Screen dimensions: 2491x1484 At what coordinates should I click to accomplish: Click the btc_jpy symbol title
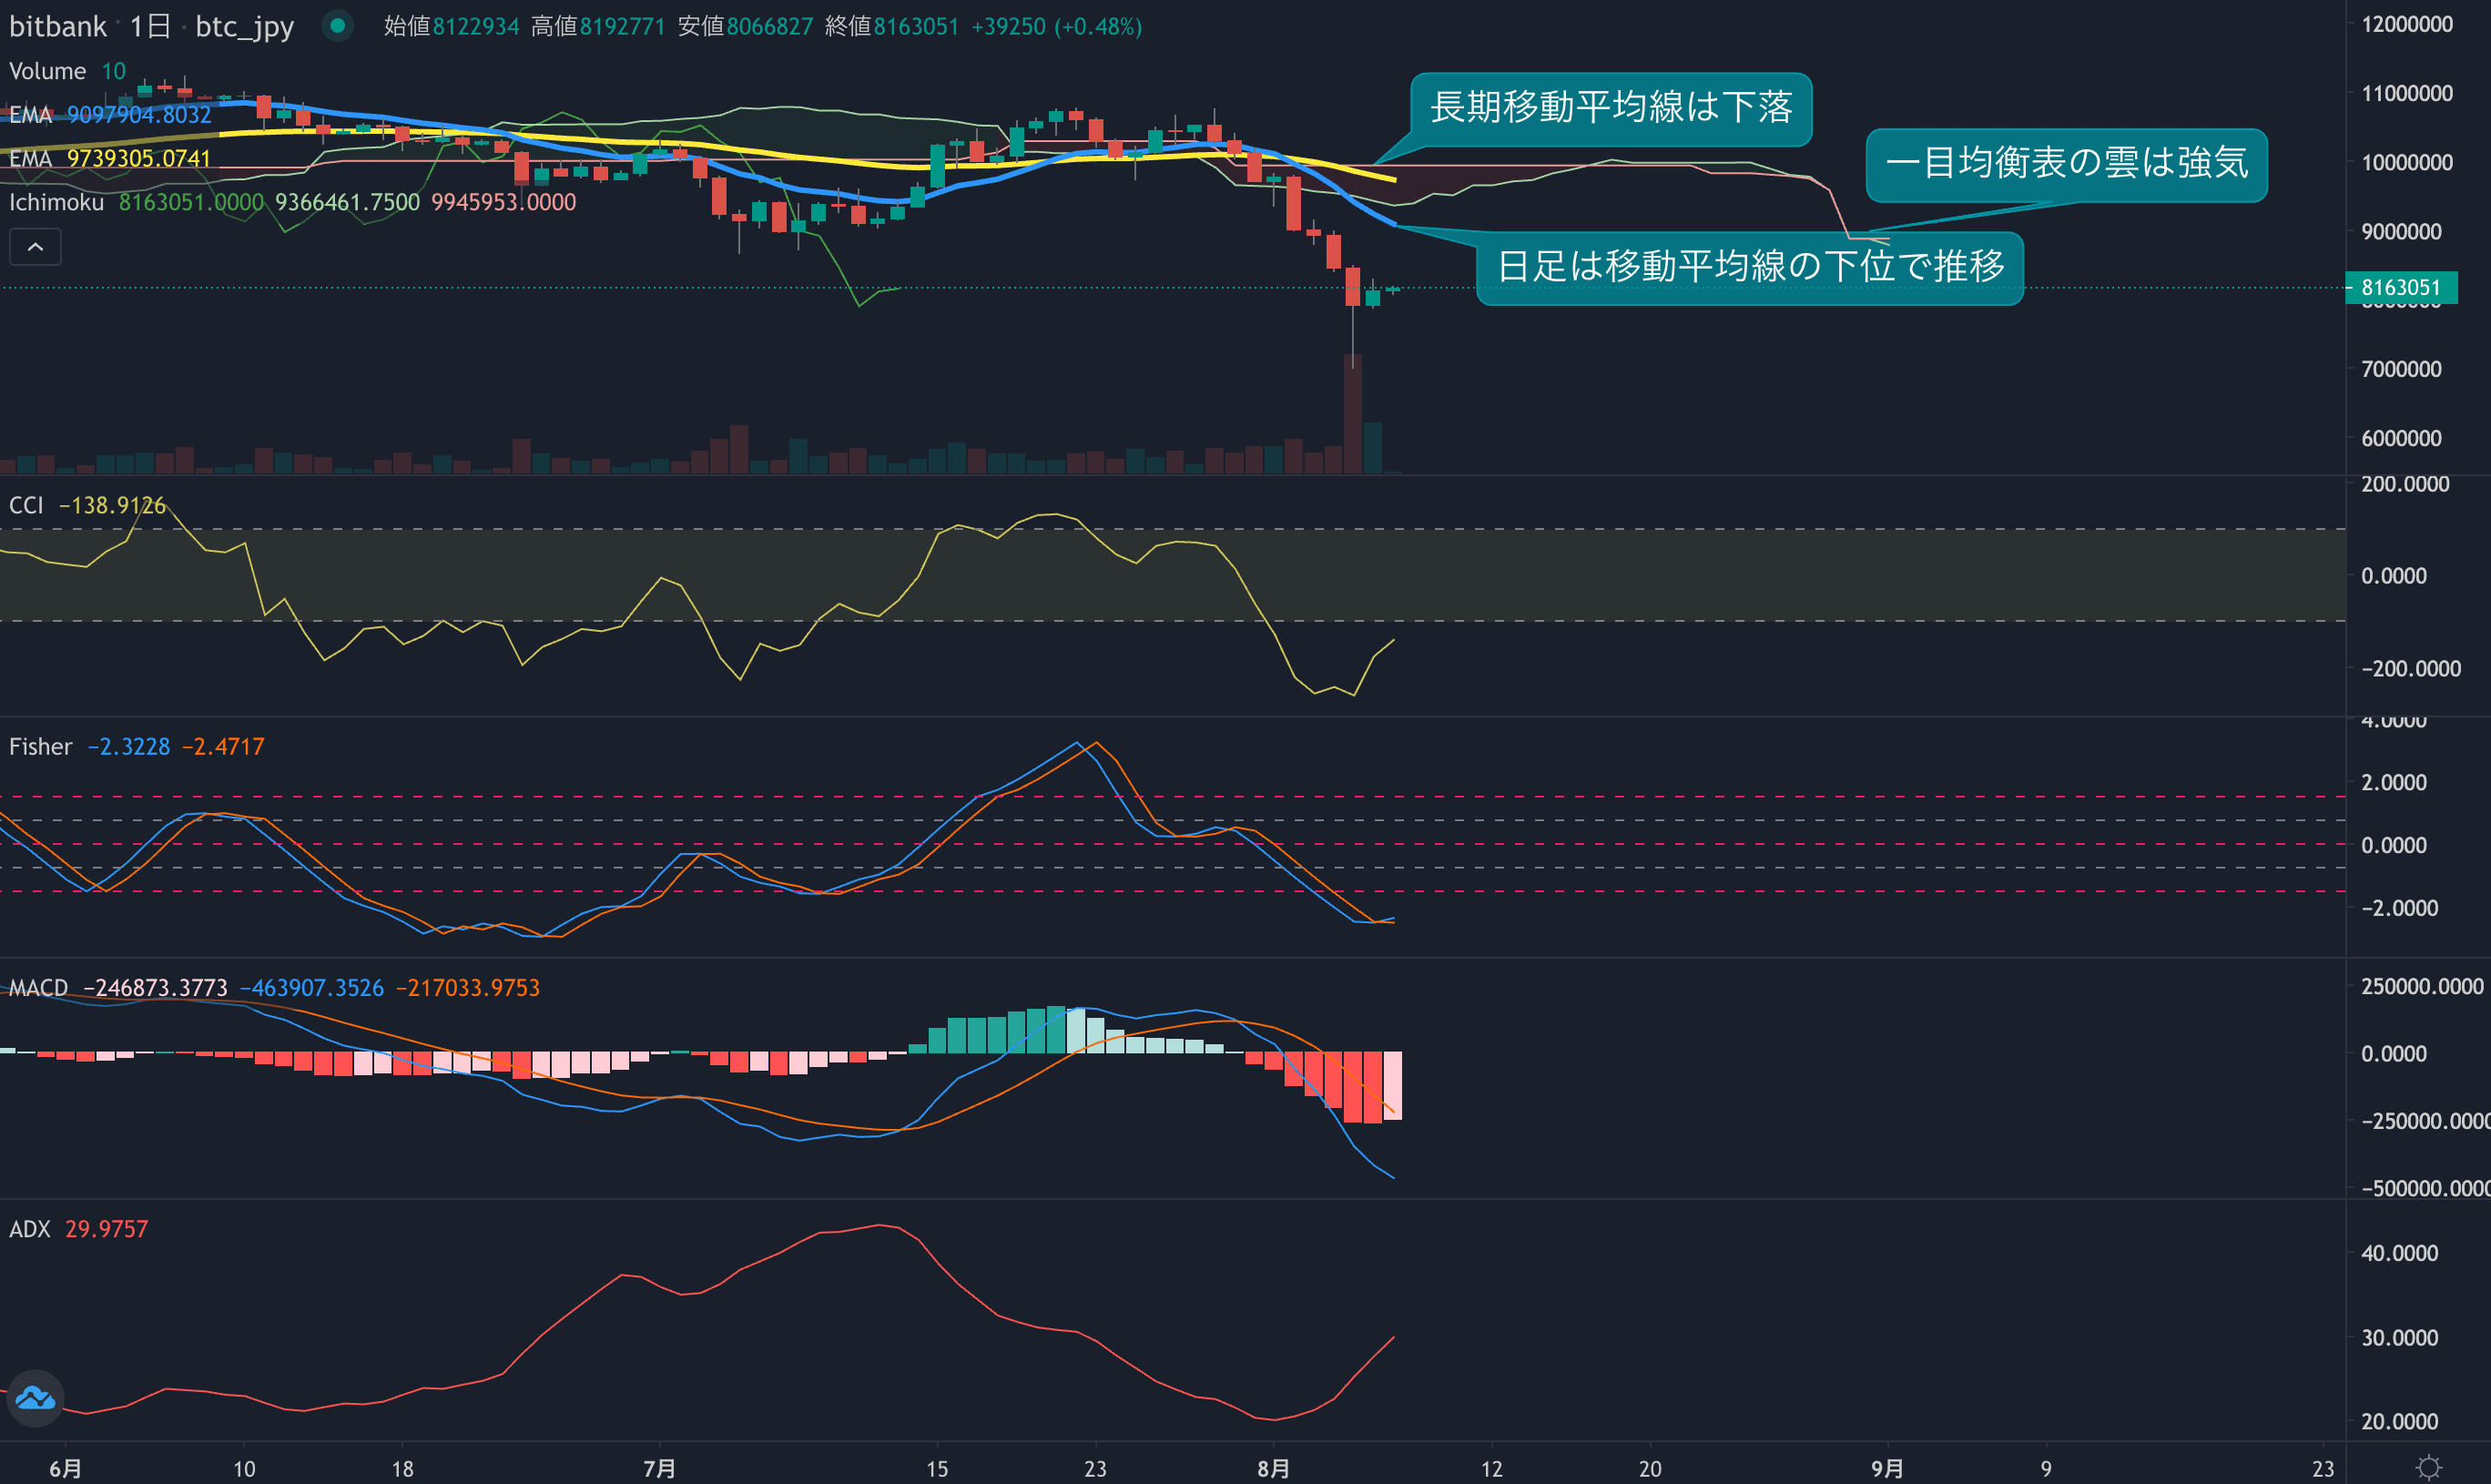[x=244, y=26]
